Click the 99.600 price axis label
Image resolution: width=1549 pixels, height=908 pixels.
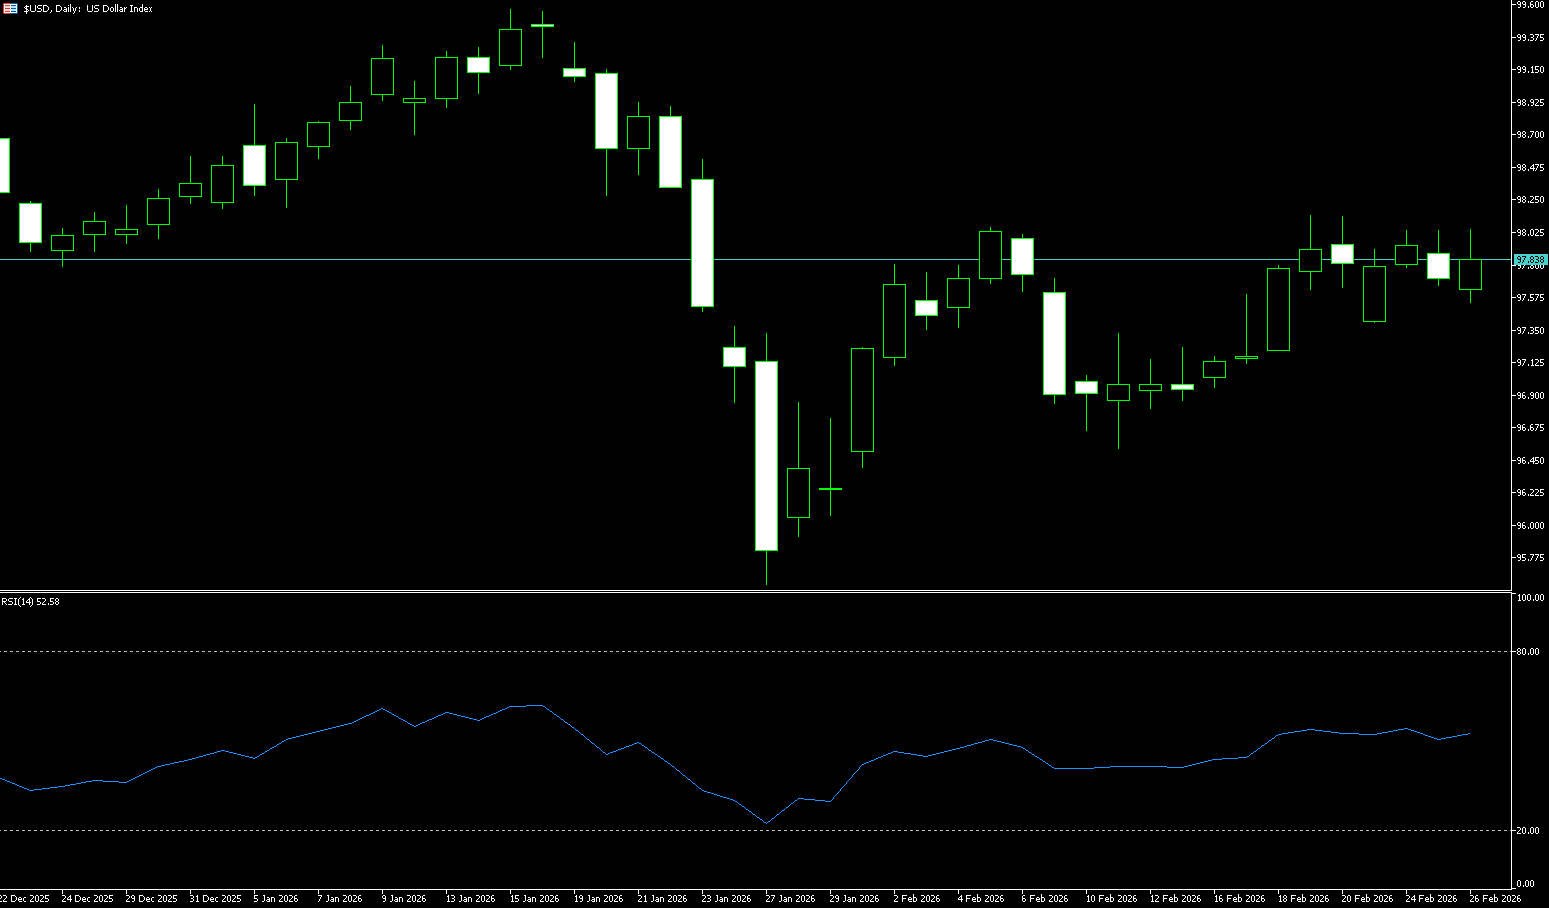pyautogui.click(x=1530, y=5)
